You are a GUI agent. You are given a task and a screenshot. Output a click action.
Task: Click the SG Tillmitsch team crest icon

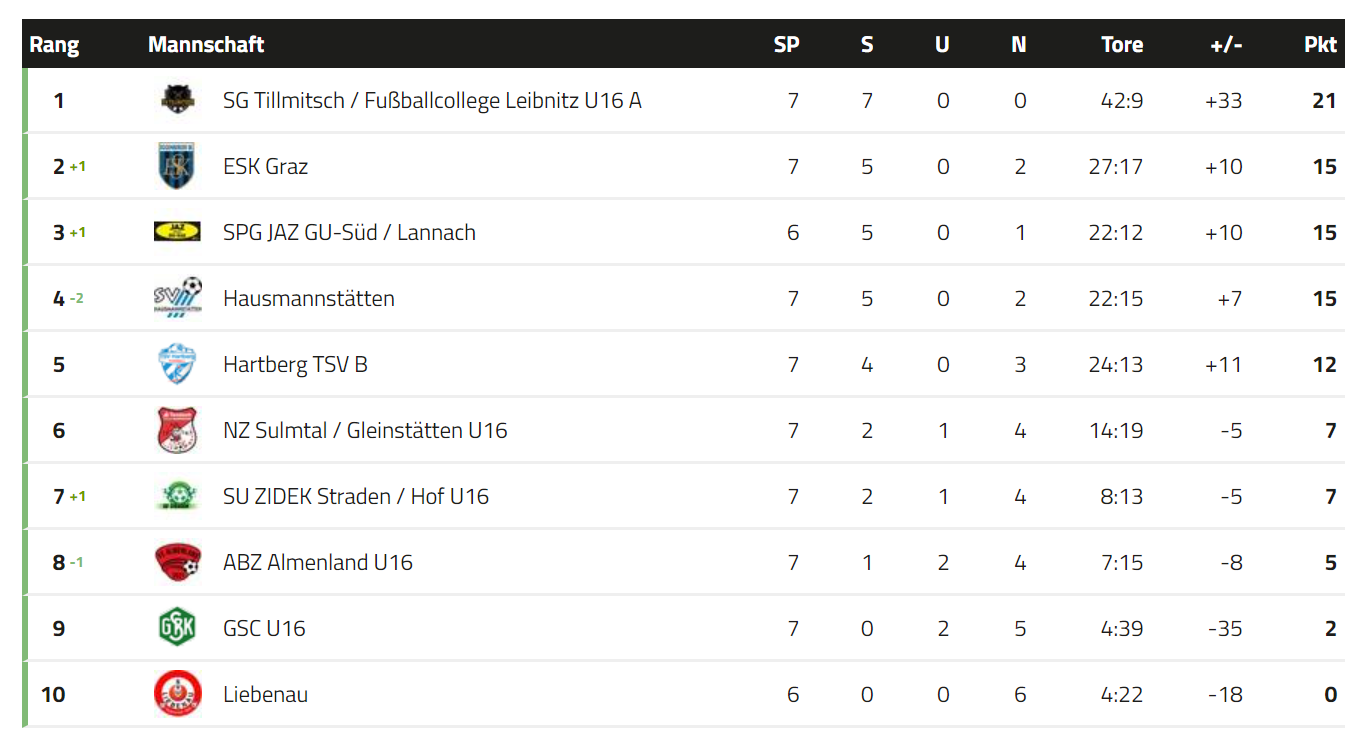tap(177, 100)
